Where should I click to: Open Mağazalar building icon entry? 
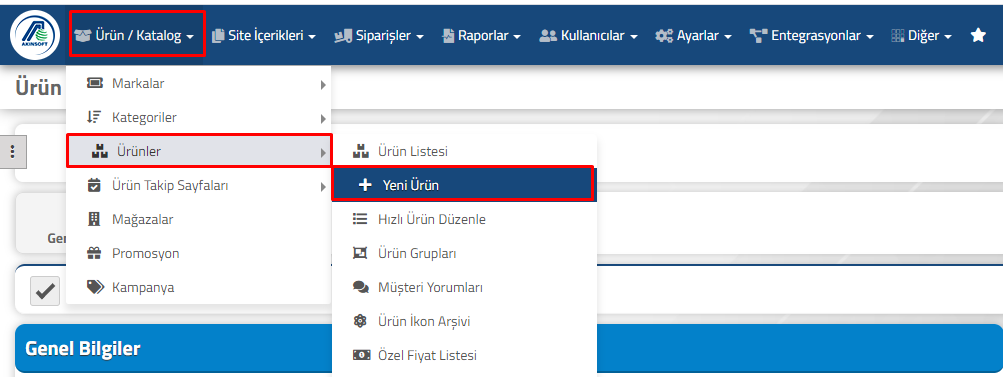pyautogui.click(x=94, y=220)
